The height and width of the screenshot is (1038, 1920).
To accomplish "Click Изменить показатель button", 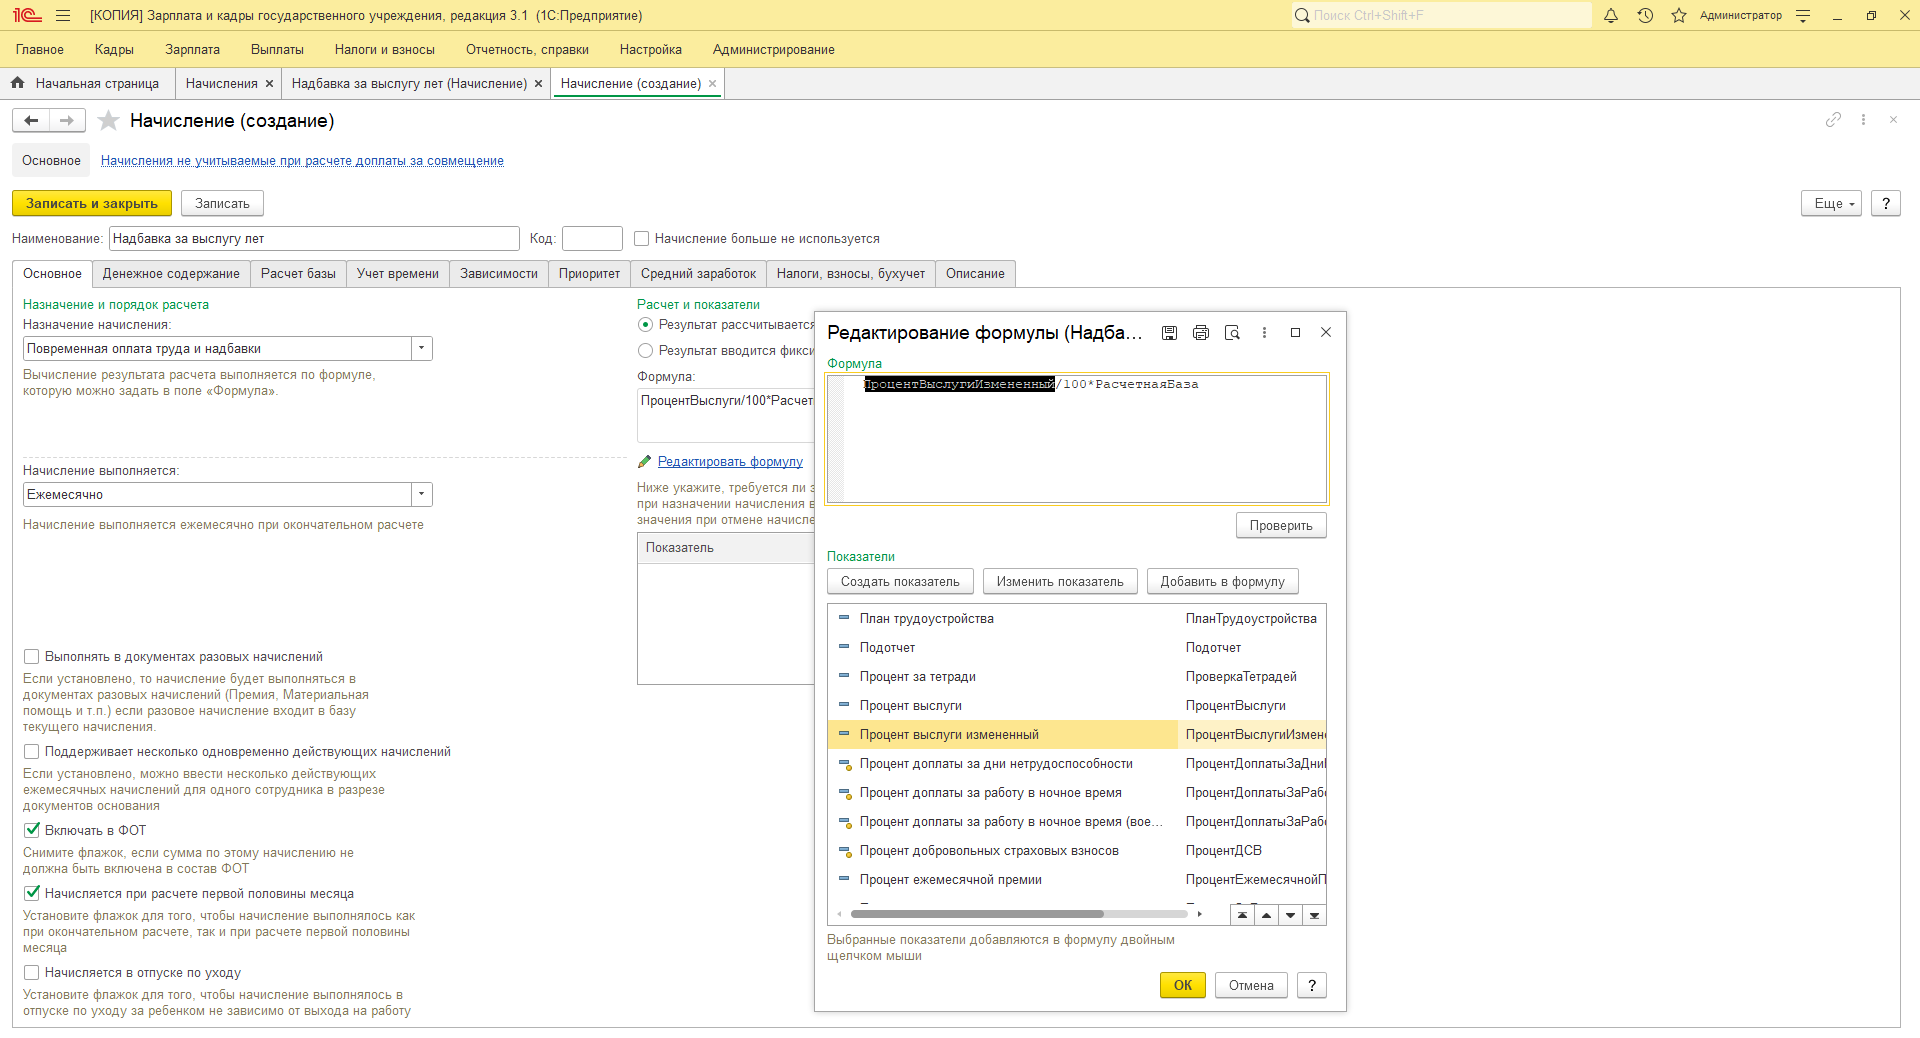I will point(1060,582).
